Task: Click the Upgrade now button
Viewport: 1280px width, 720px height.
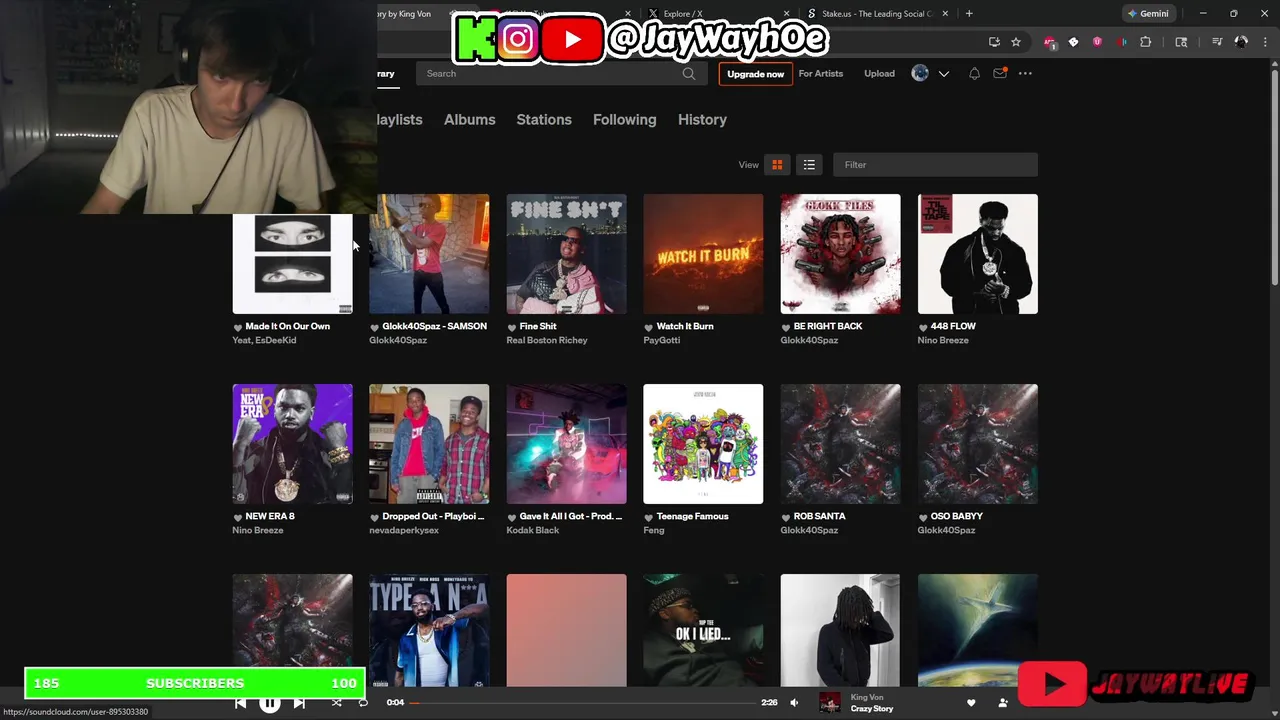Action: pyautogui.click(x=755, y=74)
